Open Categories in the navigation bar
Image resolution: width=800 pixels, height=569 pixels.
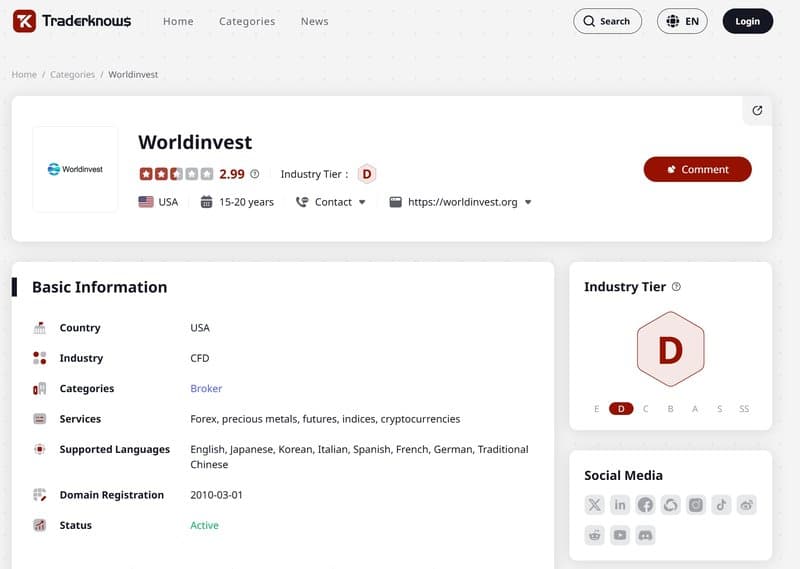point(247,21)
